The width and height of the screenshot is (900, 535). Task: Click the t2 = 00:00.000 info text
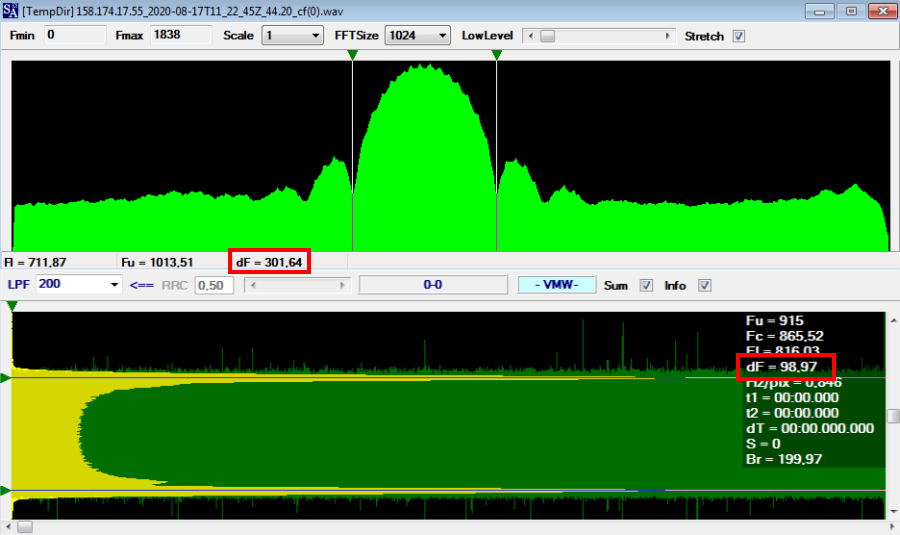[x=792, y=413]
